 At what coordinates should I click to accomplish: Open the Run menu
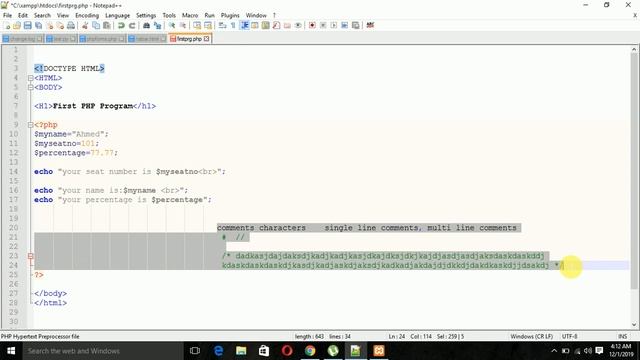coord(209,16)
